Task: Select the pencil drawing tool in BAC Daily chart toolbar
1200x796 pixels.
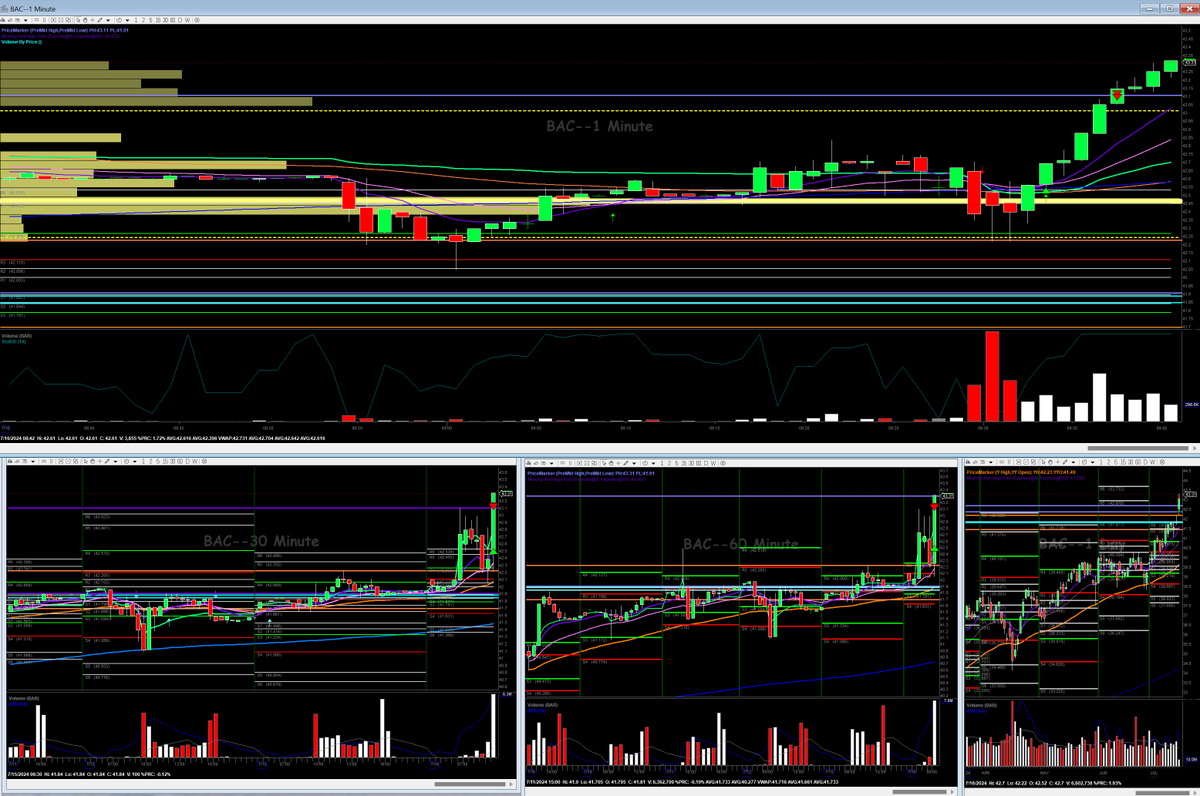Action: click(1065, 462)
